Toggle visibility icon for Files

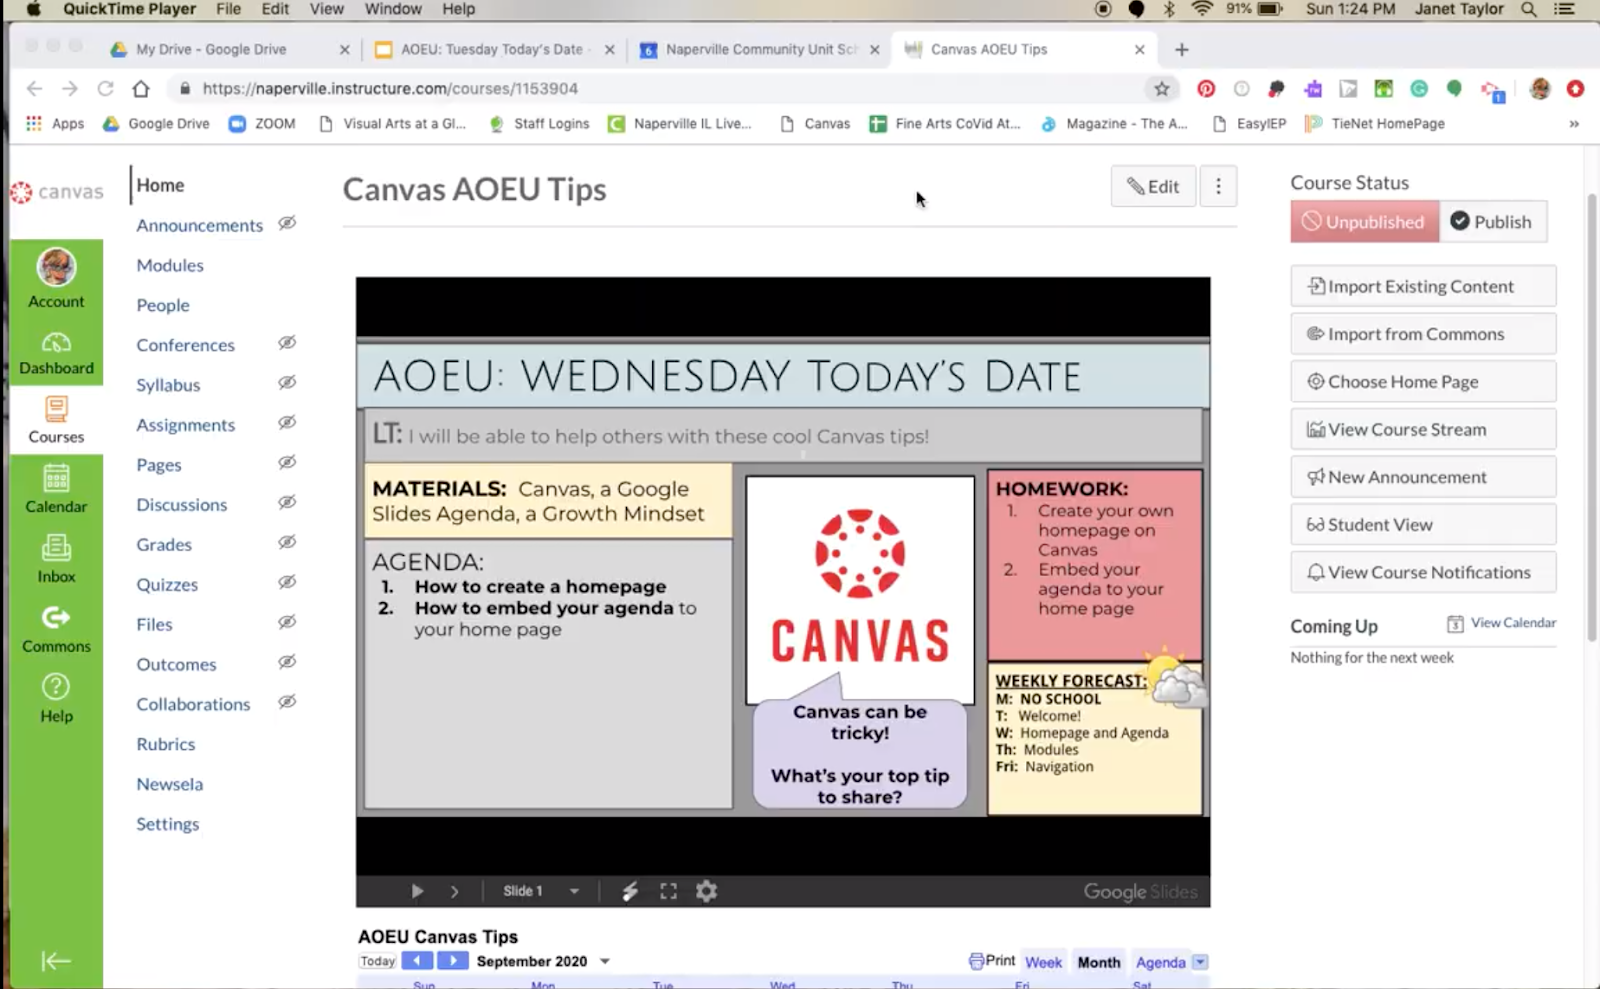click(287, 622)
